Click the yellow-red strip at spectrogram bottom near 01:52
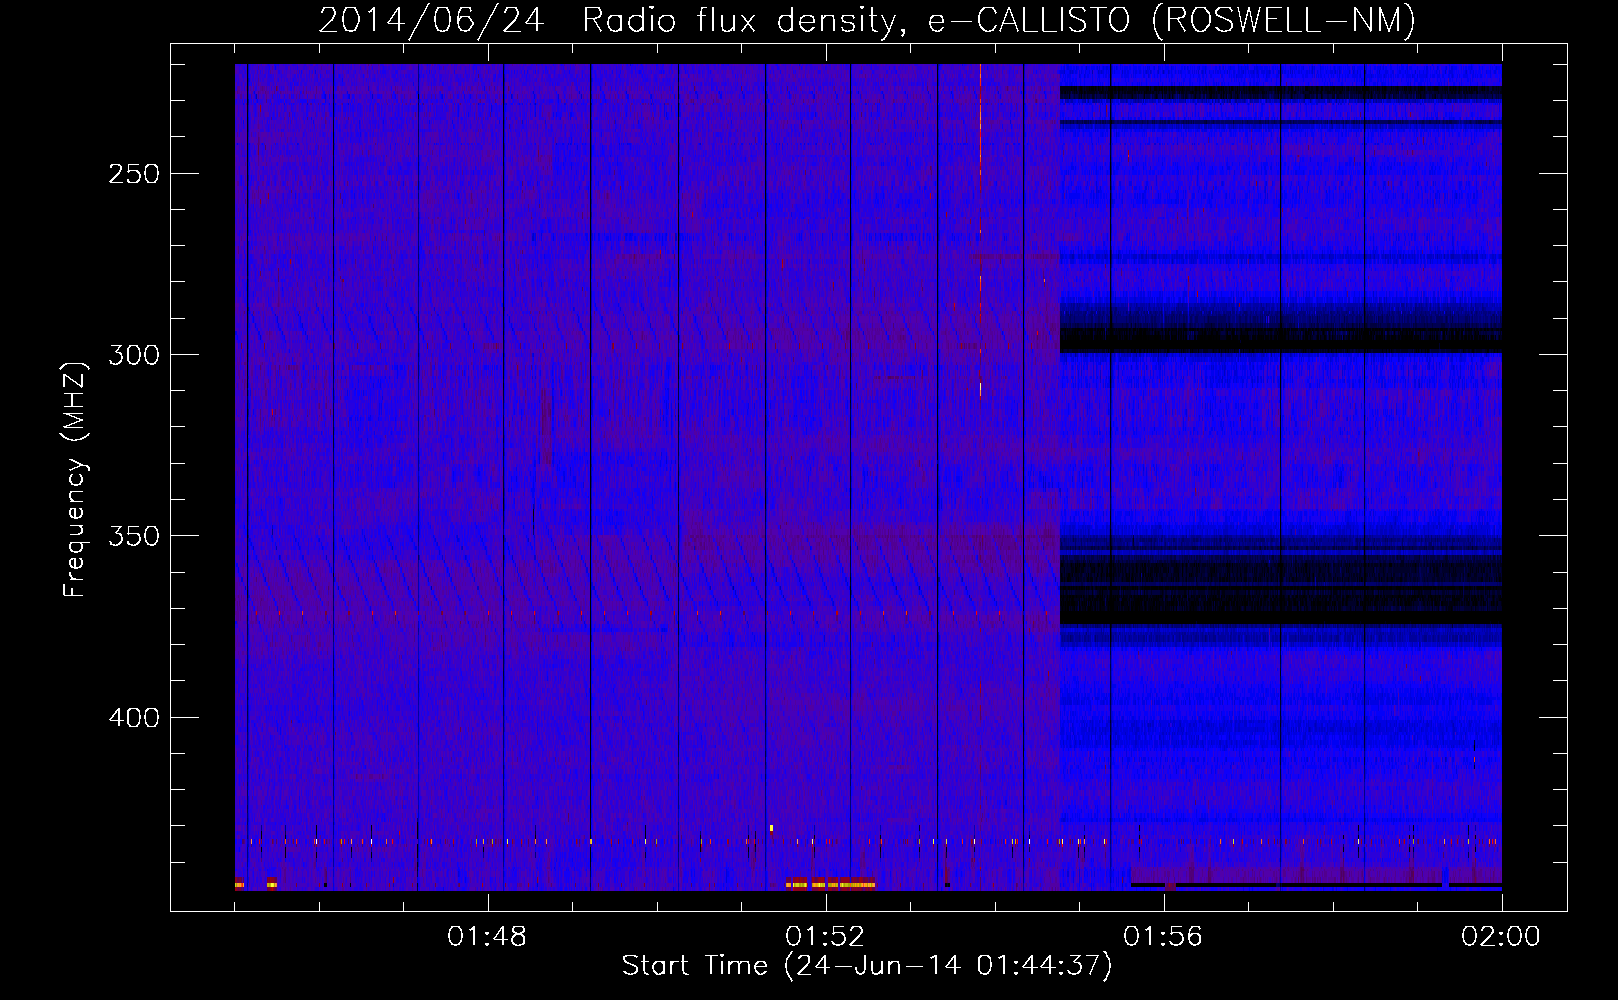 (830, 884)
